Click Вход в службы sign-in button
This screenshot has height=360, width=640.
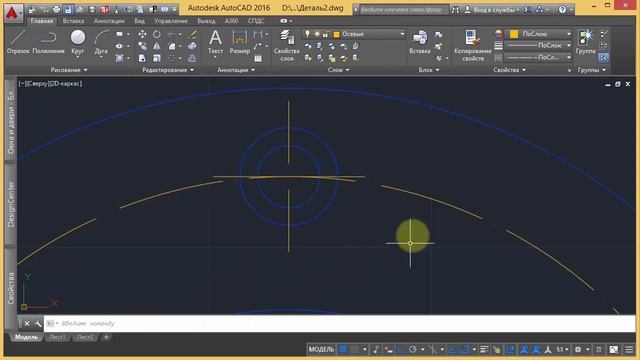tap(492, 9)
